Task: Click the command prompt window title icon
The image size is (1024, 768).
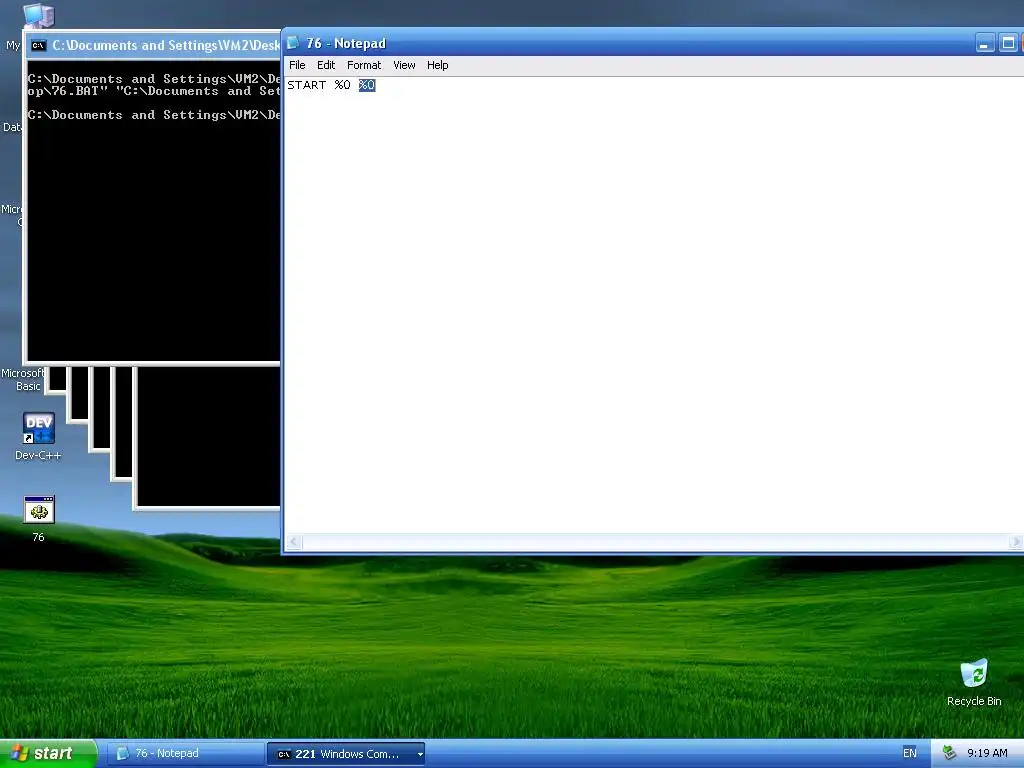Action: click(x=39, y=45)
